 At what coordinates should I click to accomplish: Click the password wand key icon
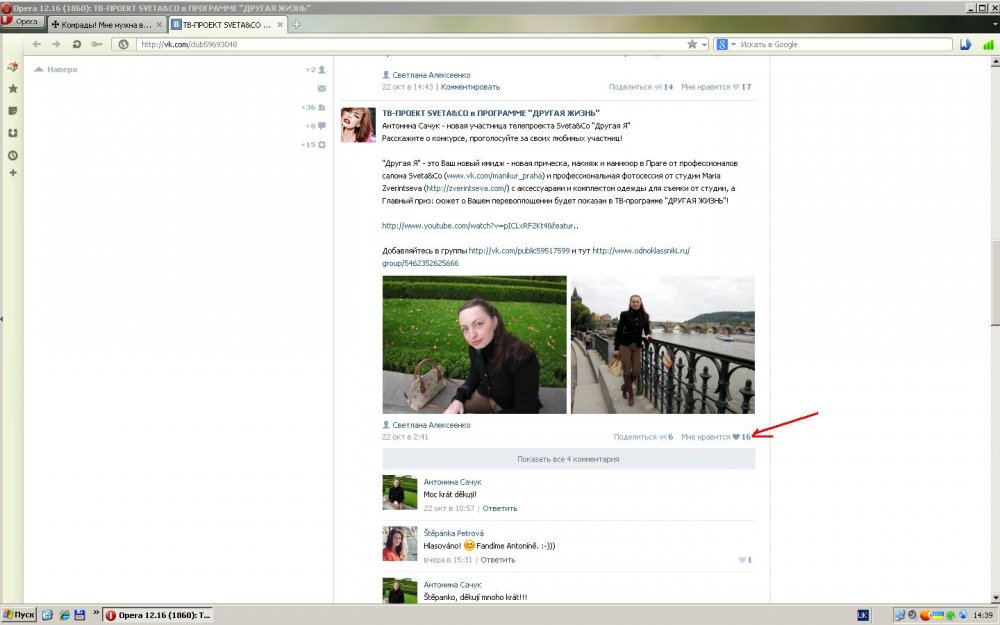96,44
